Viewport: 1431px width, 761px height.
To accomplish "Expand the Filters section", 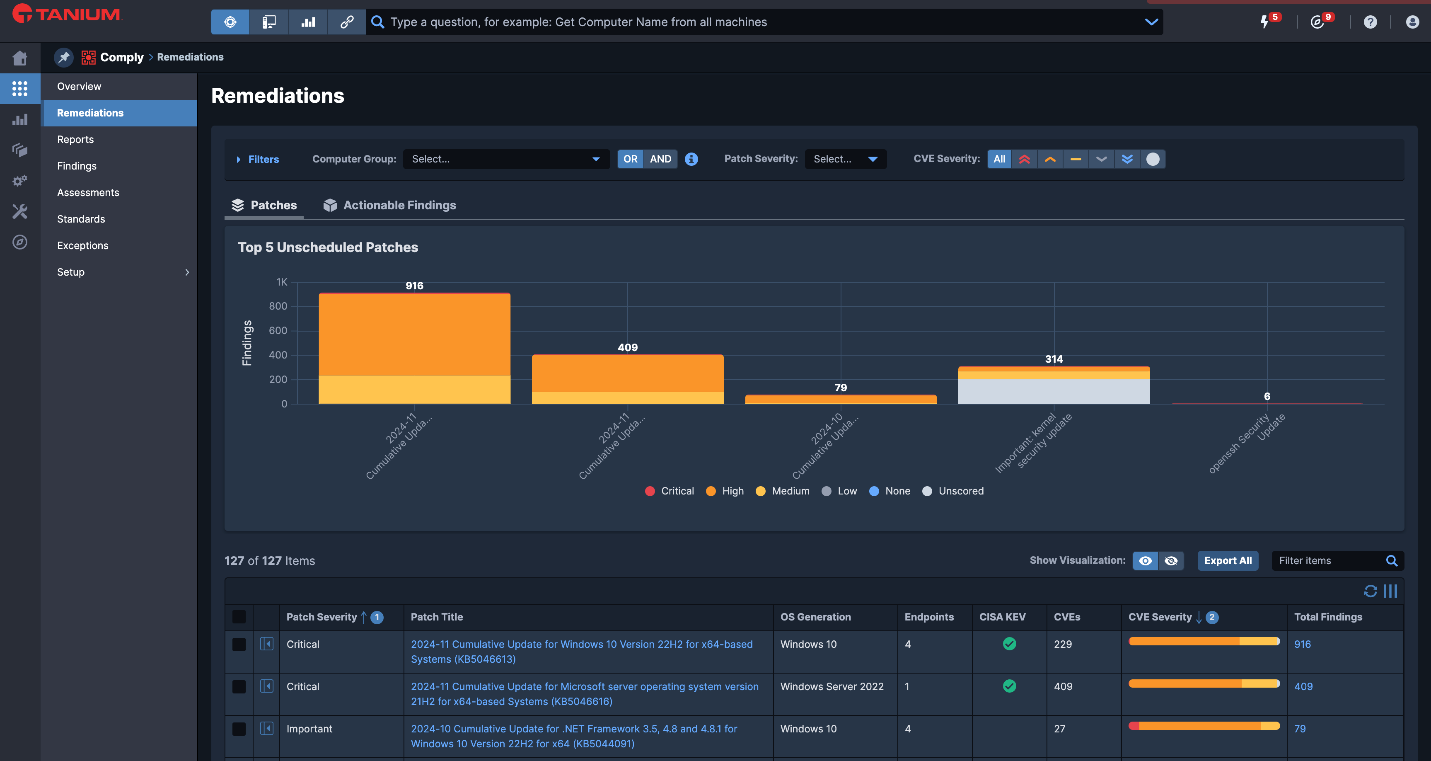I will [x=258, y=159].
